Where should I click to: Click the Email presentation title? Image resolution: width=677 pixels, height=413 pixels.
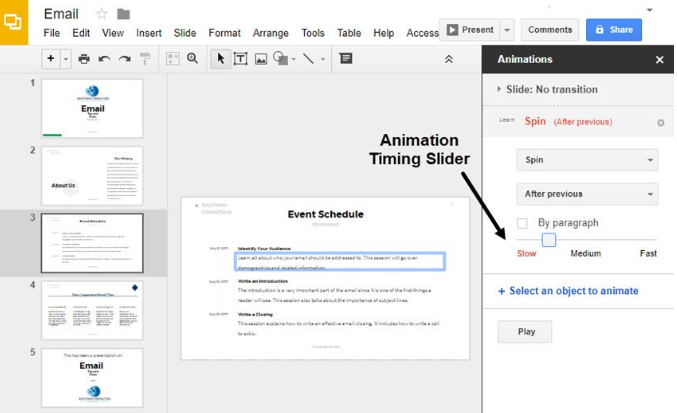[61, 14]
